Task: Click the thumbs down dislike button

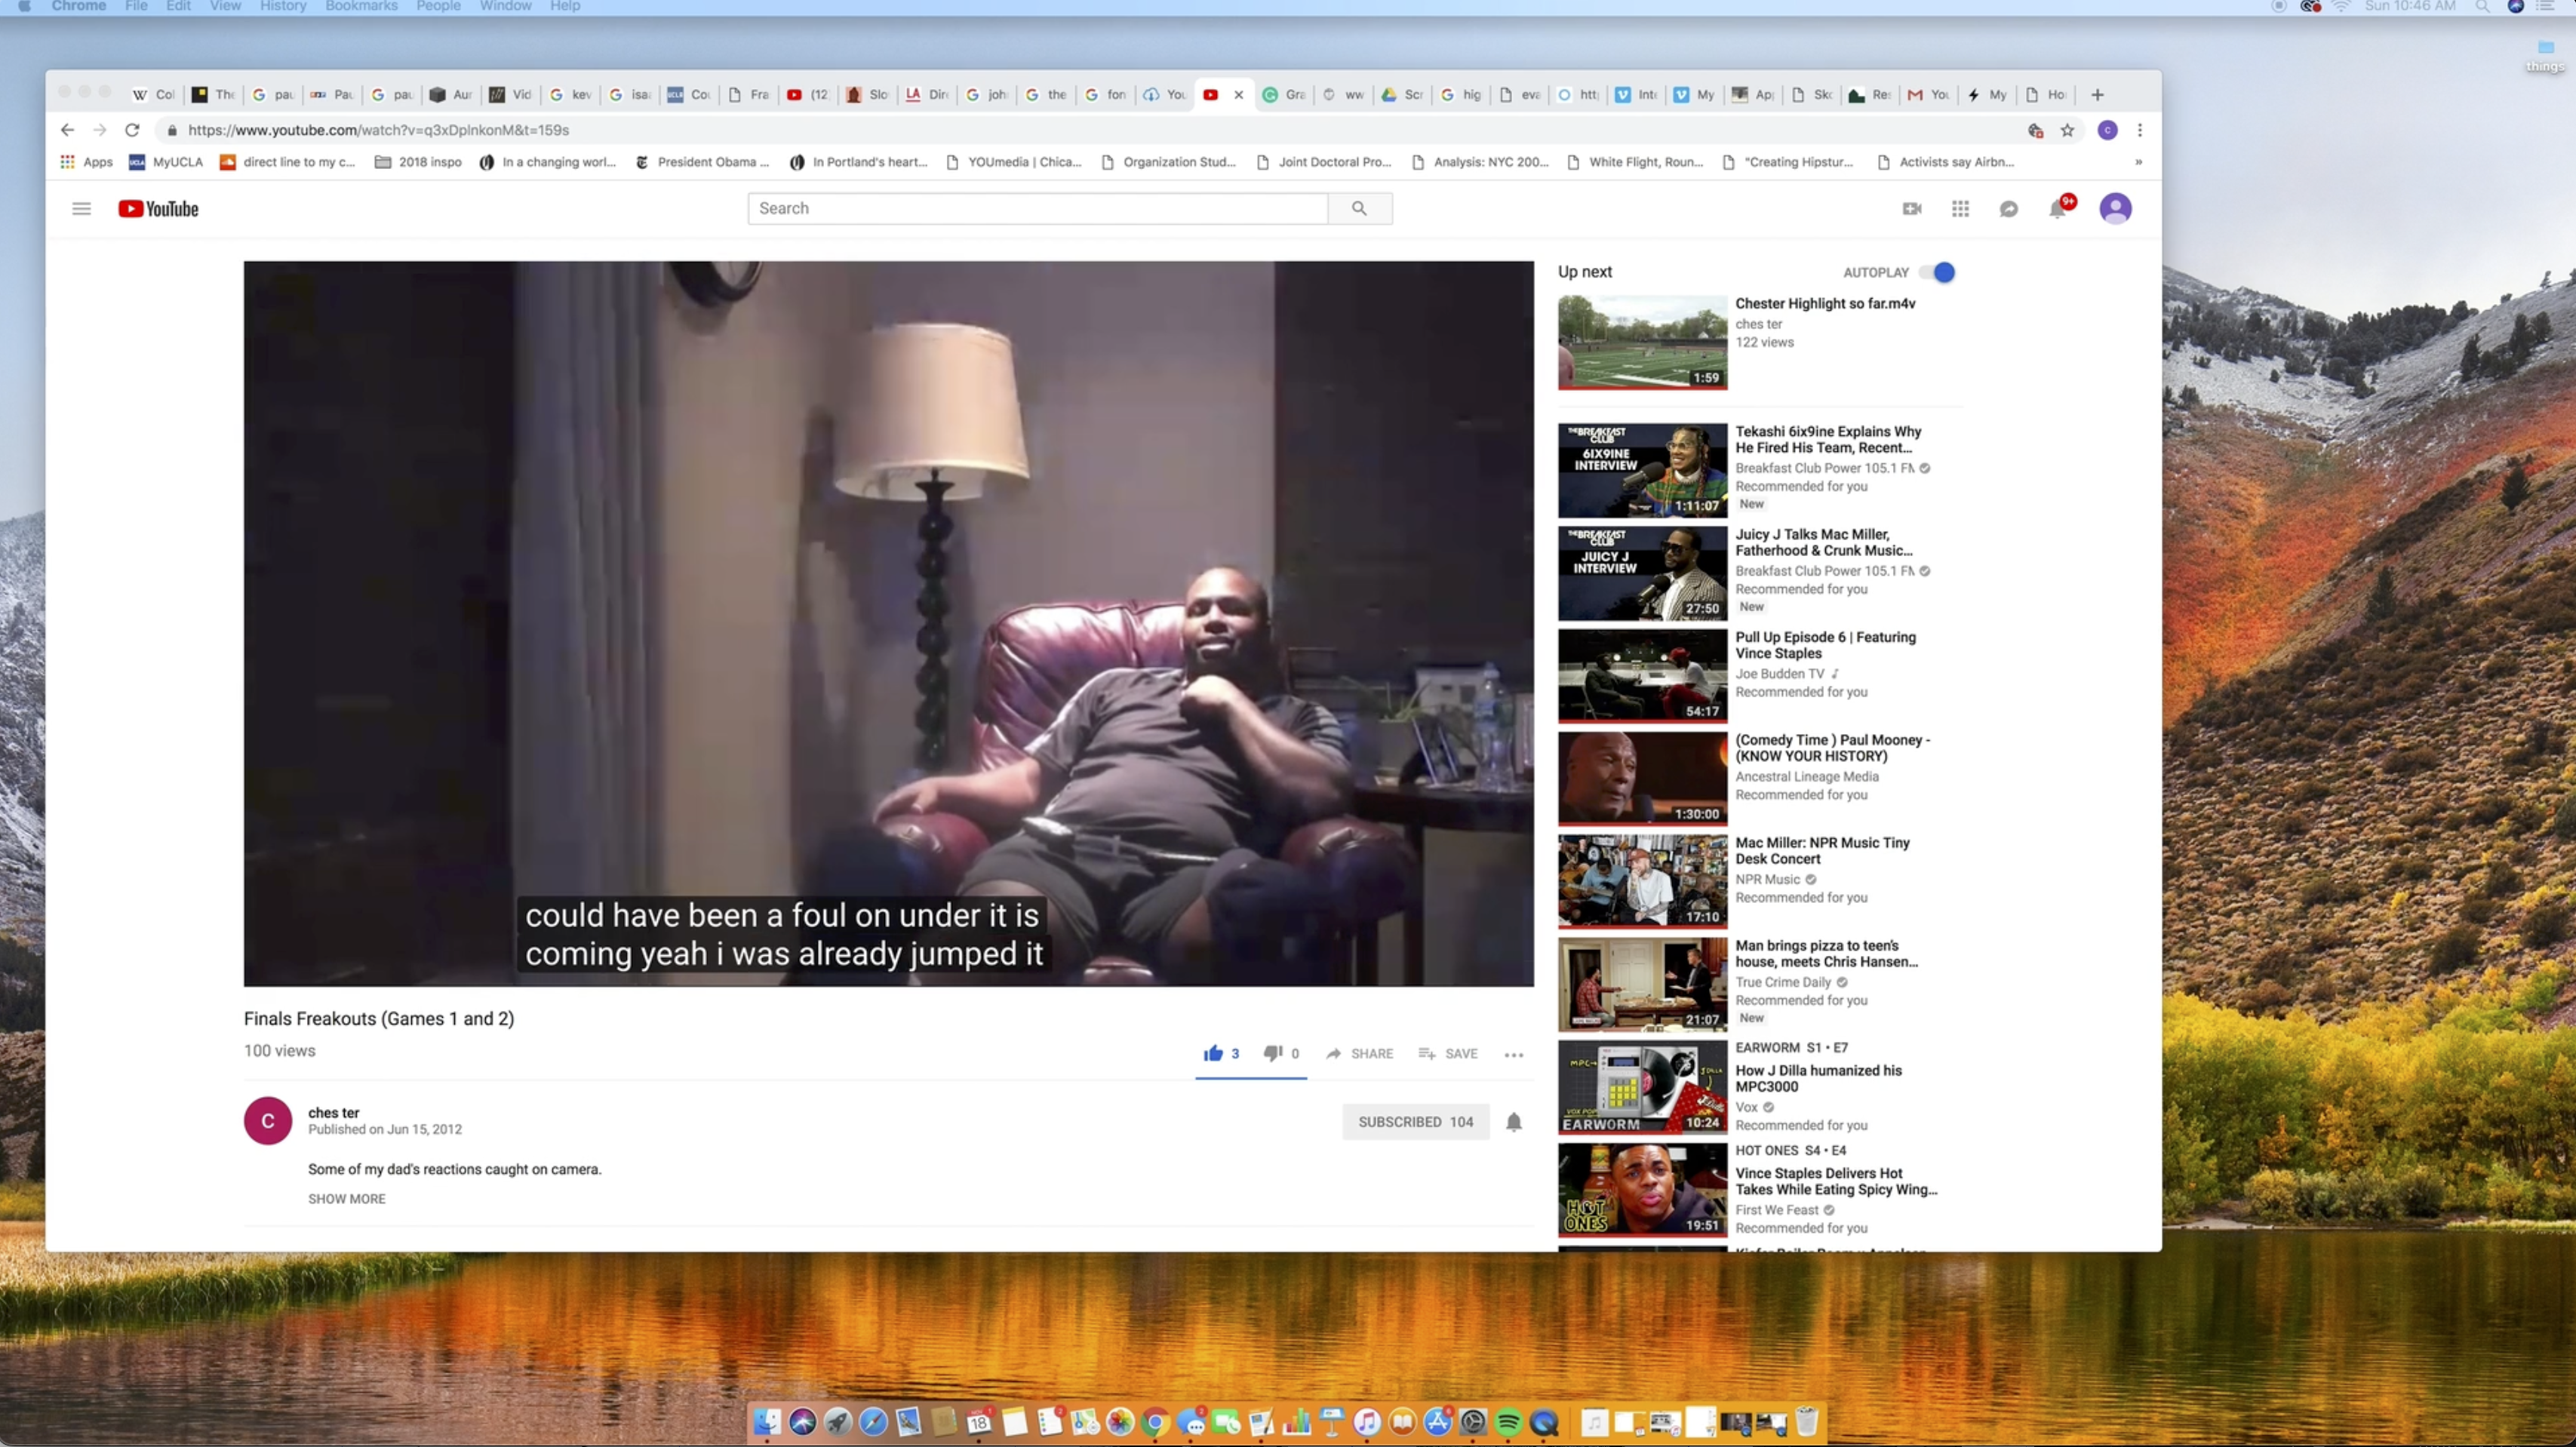Action: (1272, 1053)
